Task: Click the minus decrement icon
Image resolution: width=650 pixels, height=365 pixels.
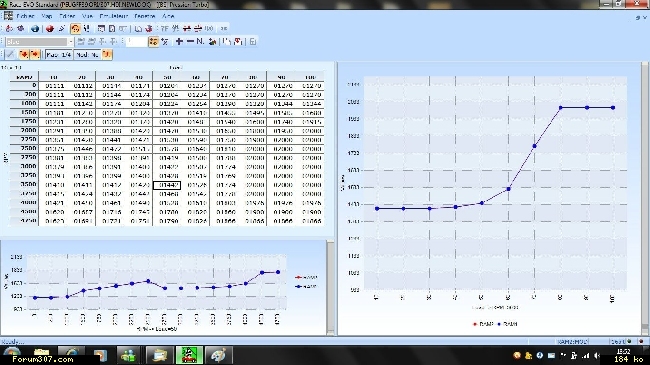Action: pyautogui.click(x=190, y=41)
